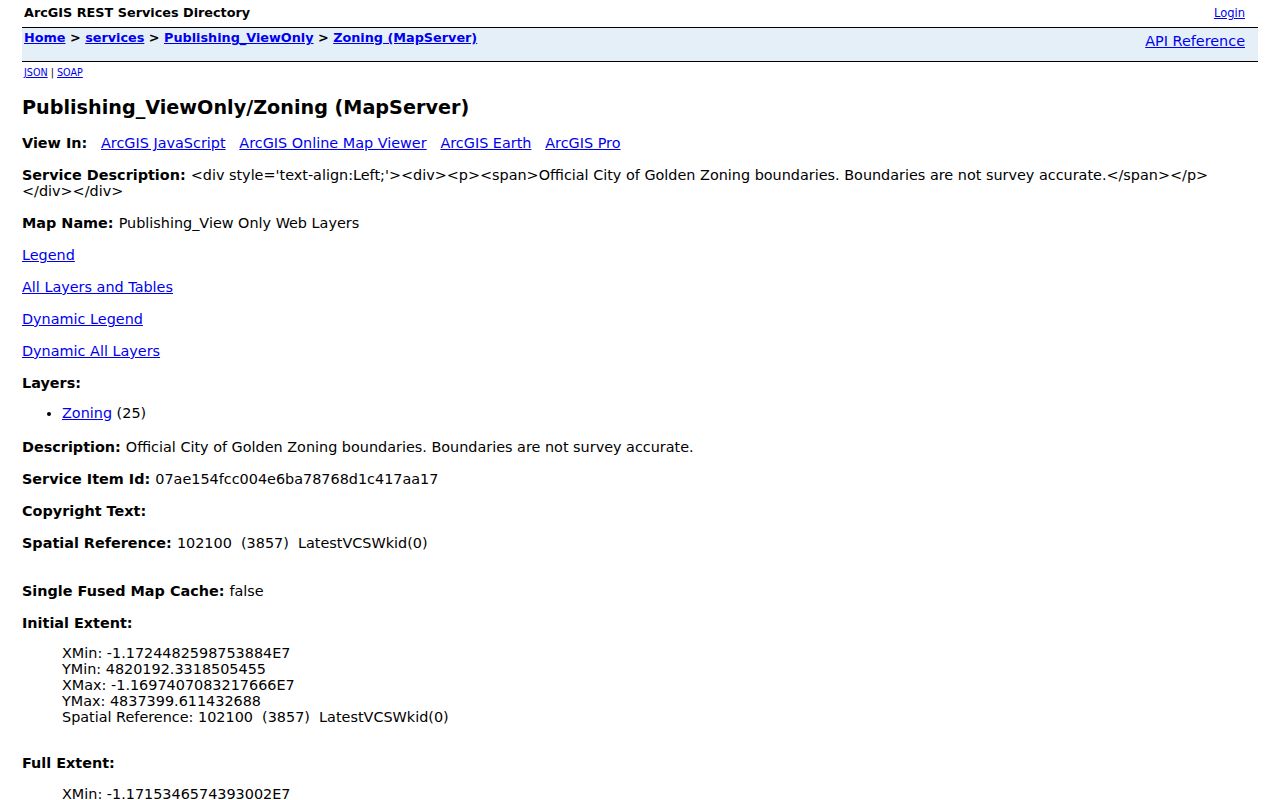Select the Service Item Id value 07ae154fcc004e6ba78768d1c417aa17
Screen dimensions: 1280x800
[x=297, y=479]
